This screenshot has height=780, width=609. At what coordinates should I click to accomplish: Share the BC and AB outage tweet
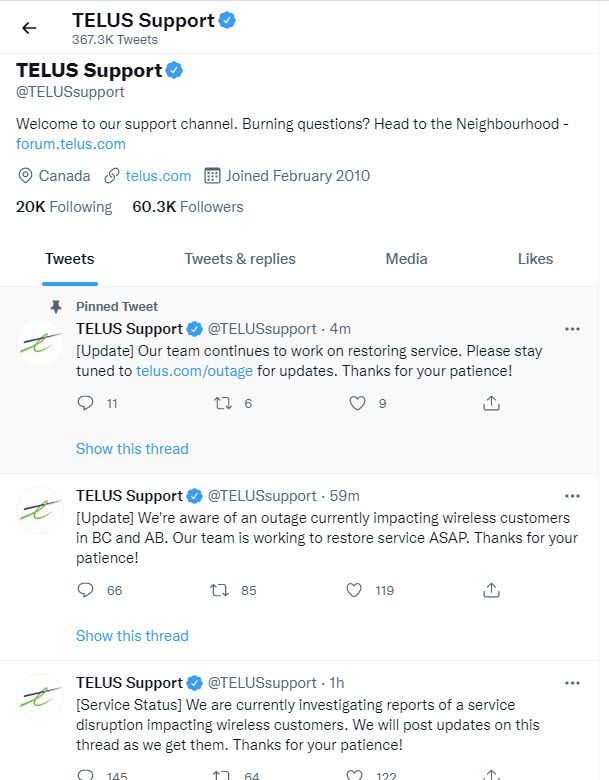tap(491, 590)
